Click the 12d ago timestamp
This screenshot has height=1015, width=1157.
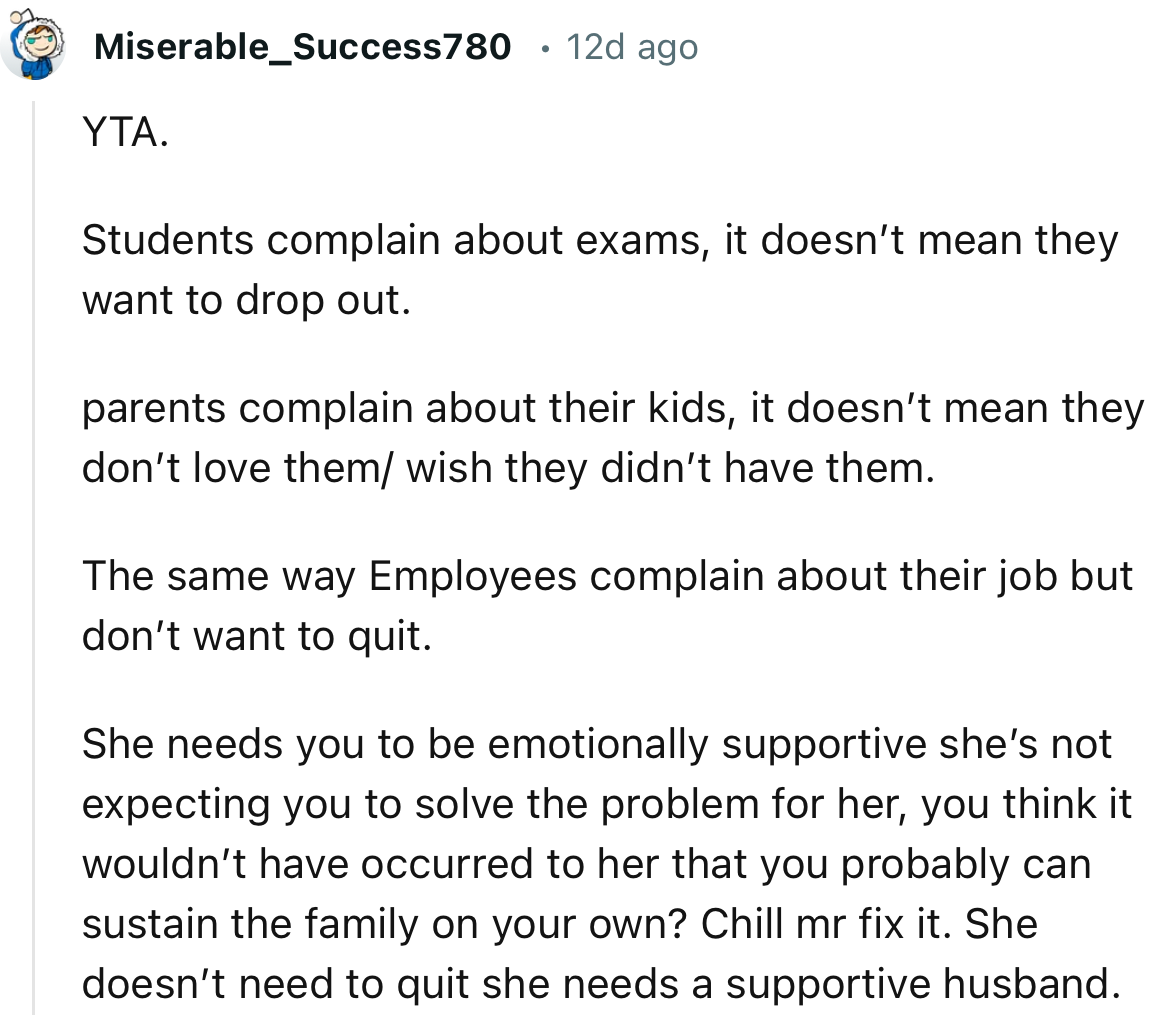click(631, 45)
